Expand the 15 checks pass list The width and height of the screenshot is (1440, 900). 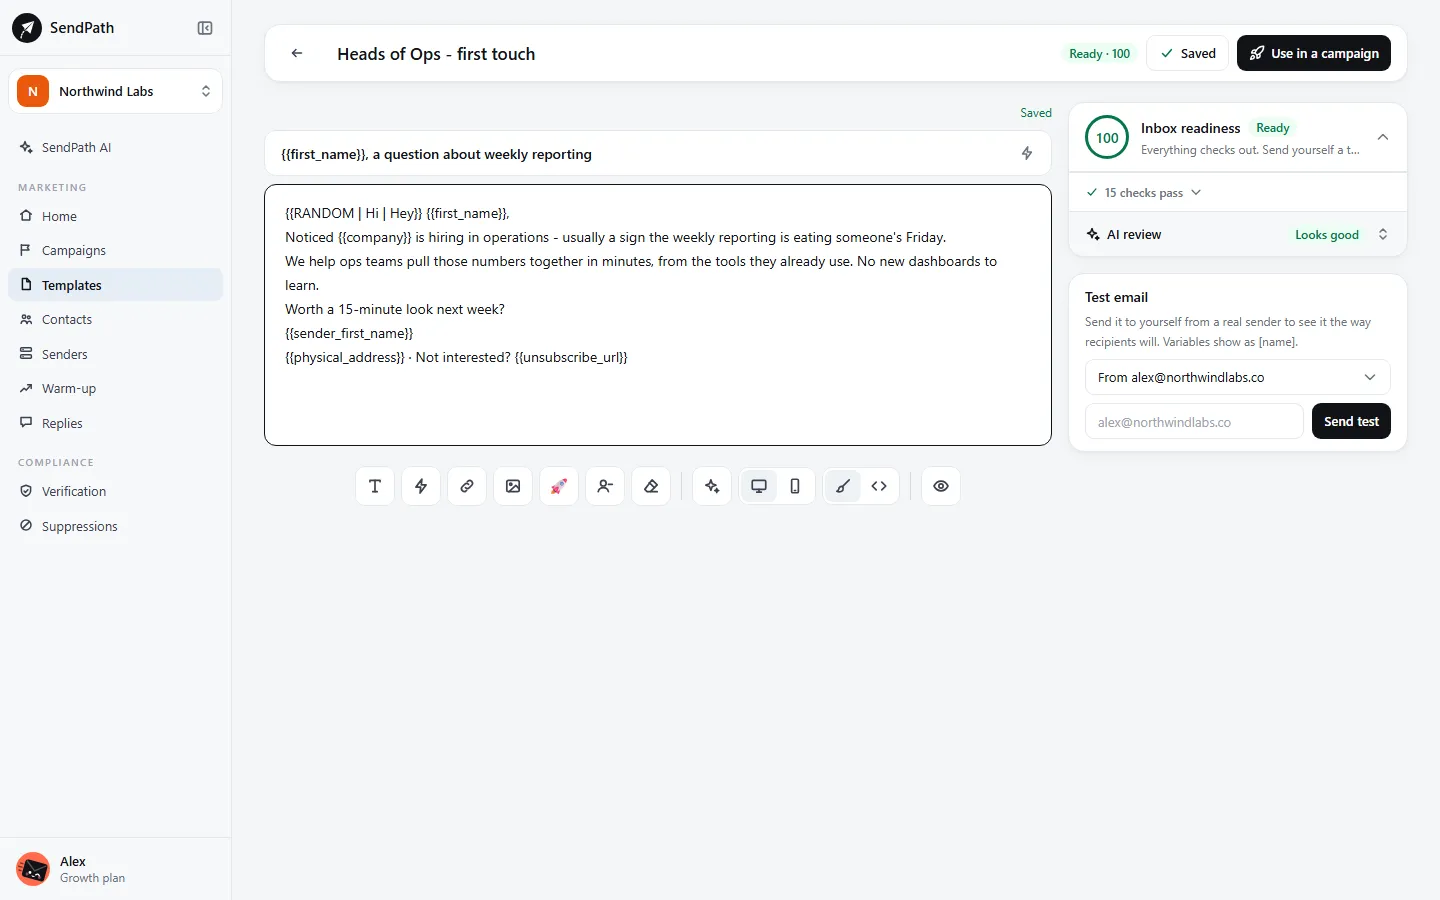pos(1144,193)
